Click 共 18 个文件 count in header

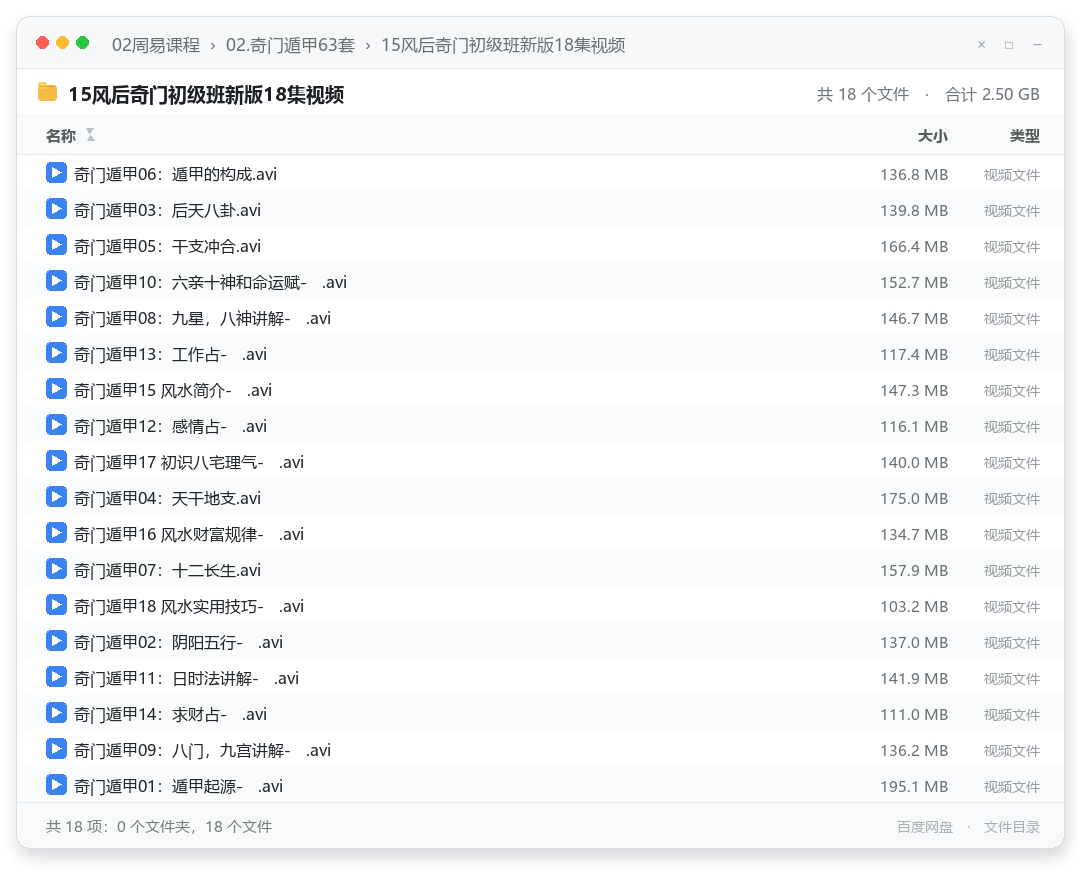point(862,94)
